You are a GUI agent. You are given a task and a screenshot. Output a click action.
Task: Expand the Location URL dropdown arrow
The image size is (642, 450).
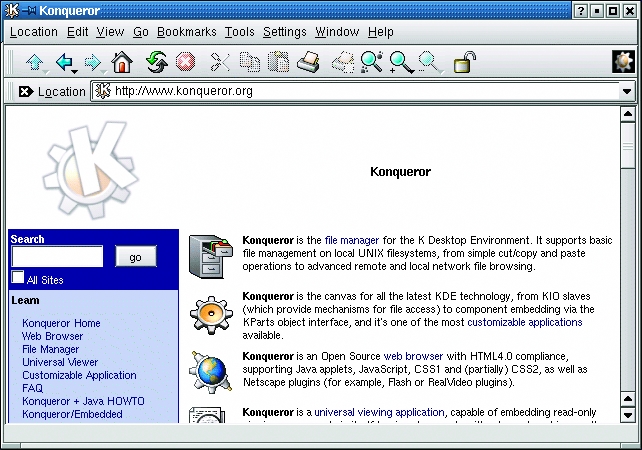click(627, 92)
